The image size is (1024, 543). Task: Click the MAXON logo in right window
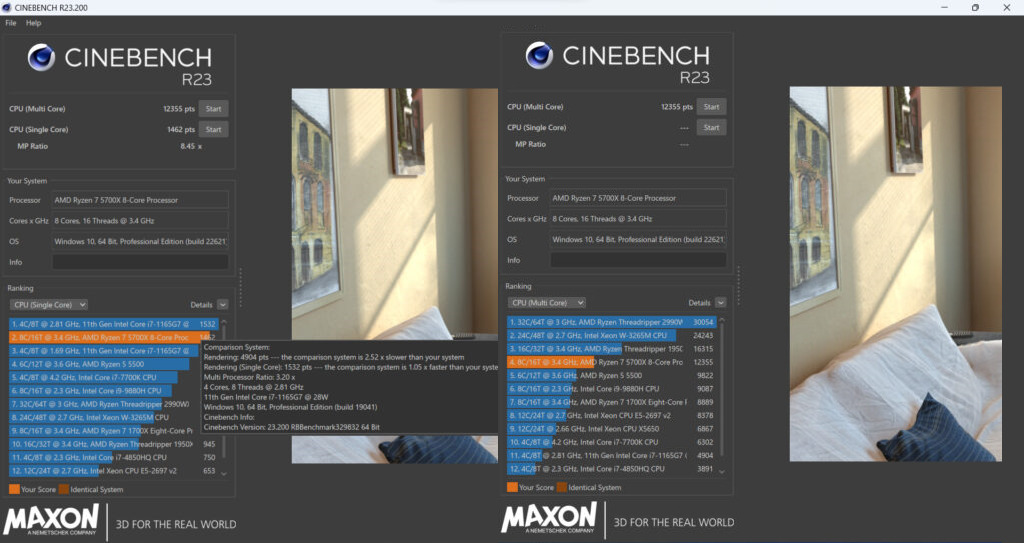[x=549, y=518]
